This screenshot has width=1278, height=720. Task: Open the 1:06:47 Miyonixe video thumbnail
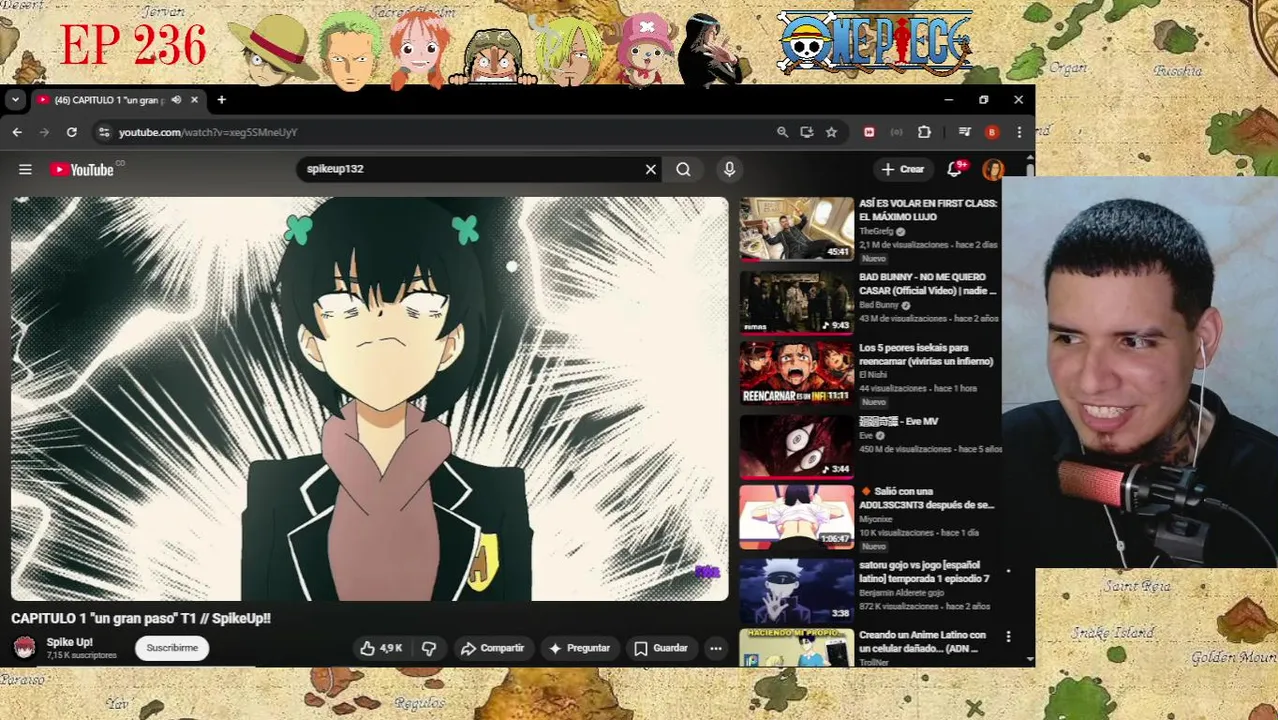coord(796,518)
